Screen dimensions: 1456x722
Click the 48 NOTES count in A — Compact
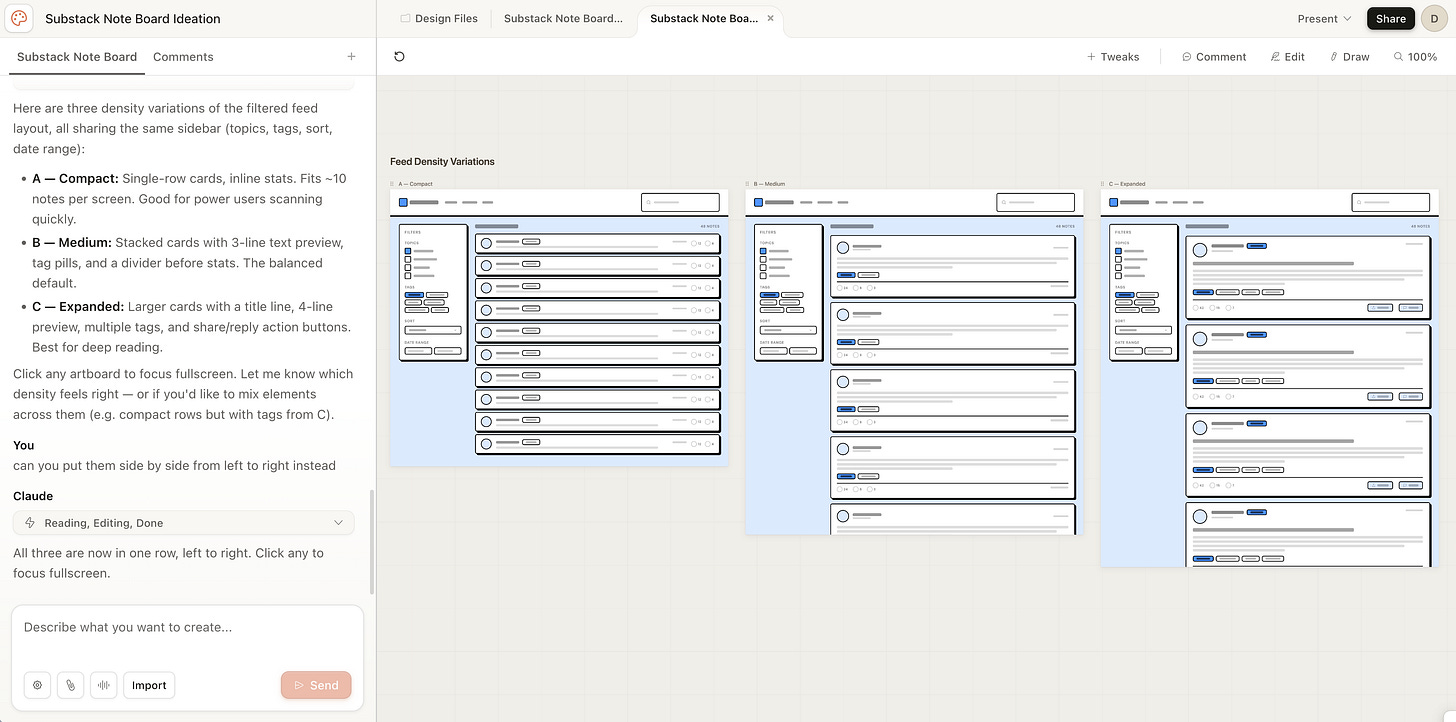pos(710,226)
